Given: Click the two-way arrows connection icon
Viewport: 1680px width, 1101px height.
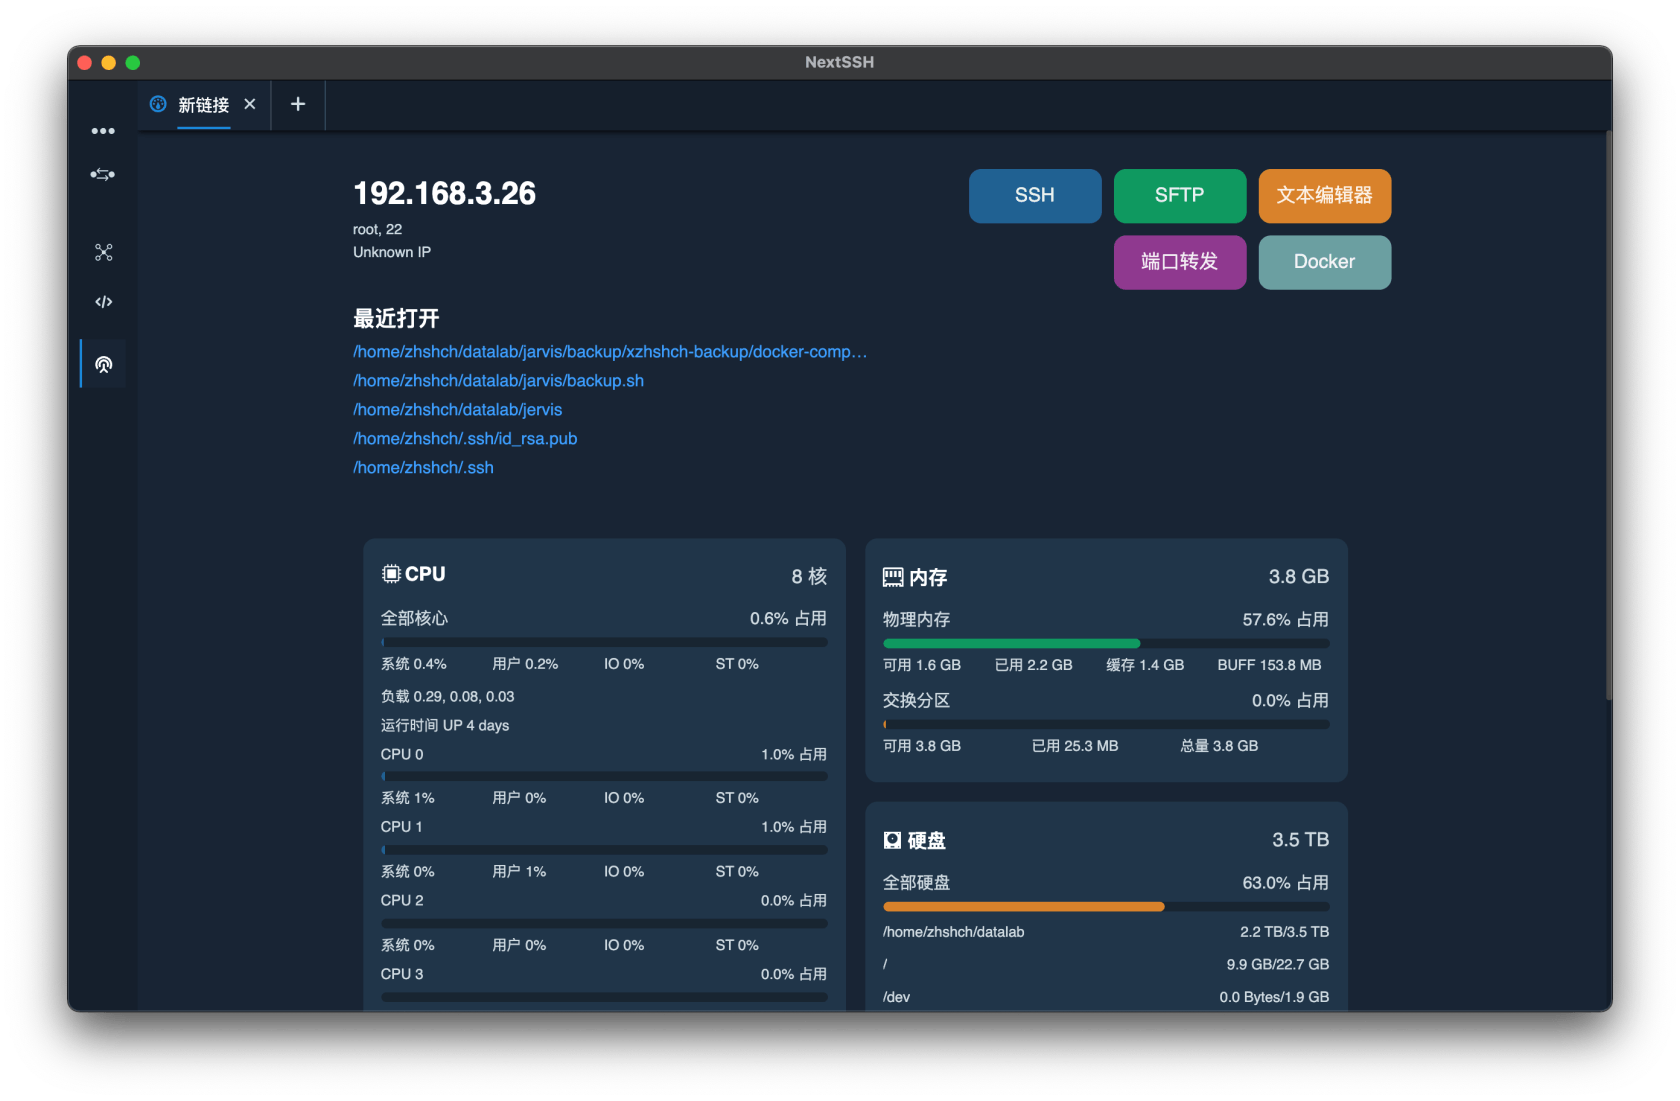Looking at the screenshot, I should point(103,175).
